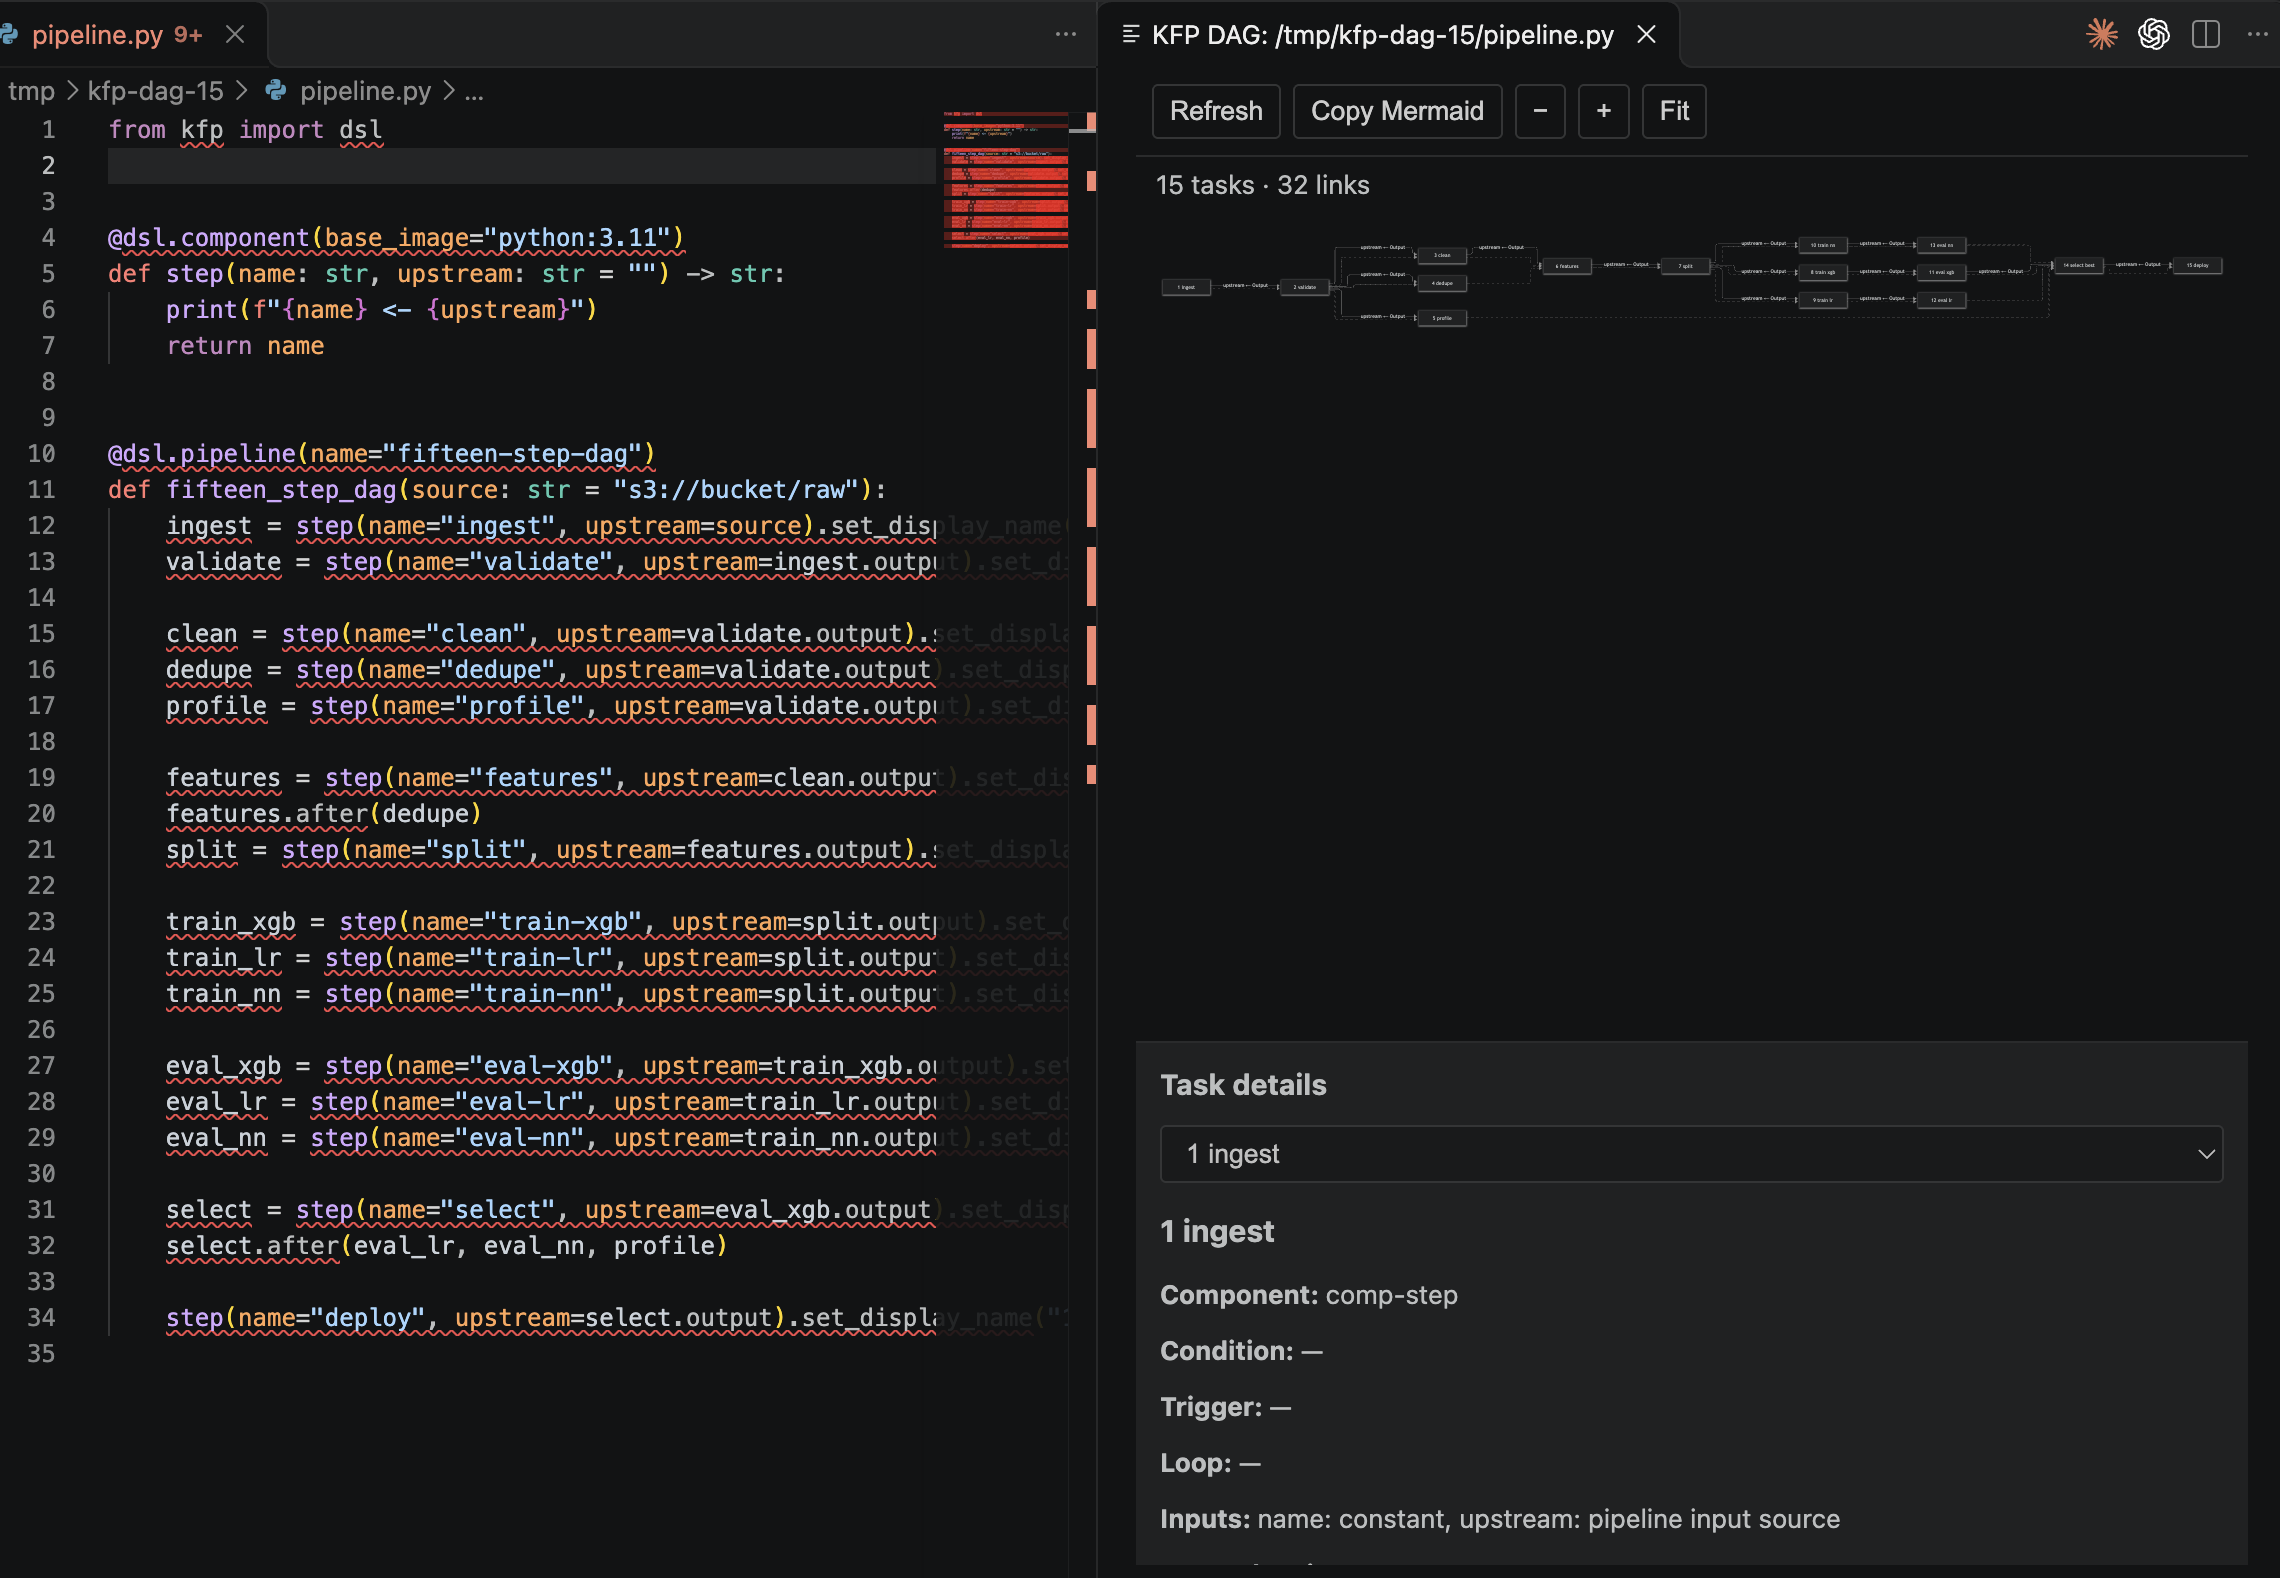This screenshot has height=1578, width=2280.
Task: Click the 'Condition: —' line
Action: pyautogui.click(x=1241, y=1351)
